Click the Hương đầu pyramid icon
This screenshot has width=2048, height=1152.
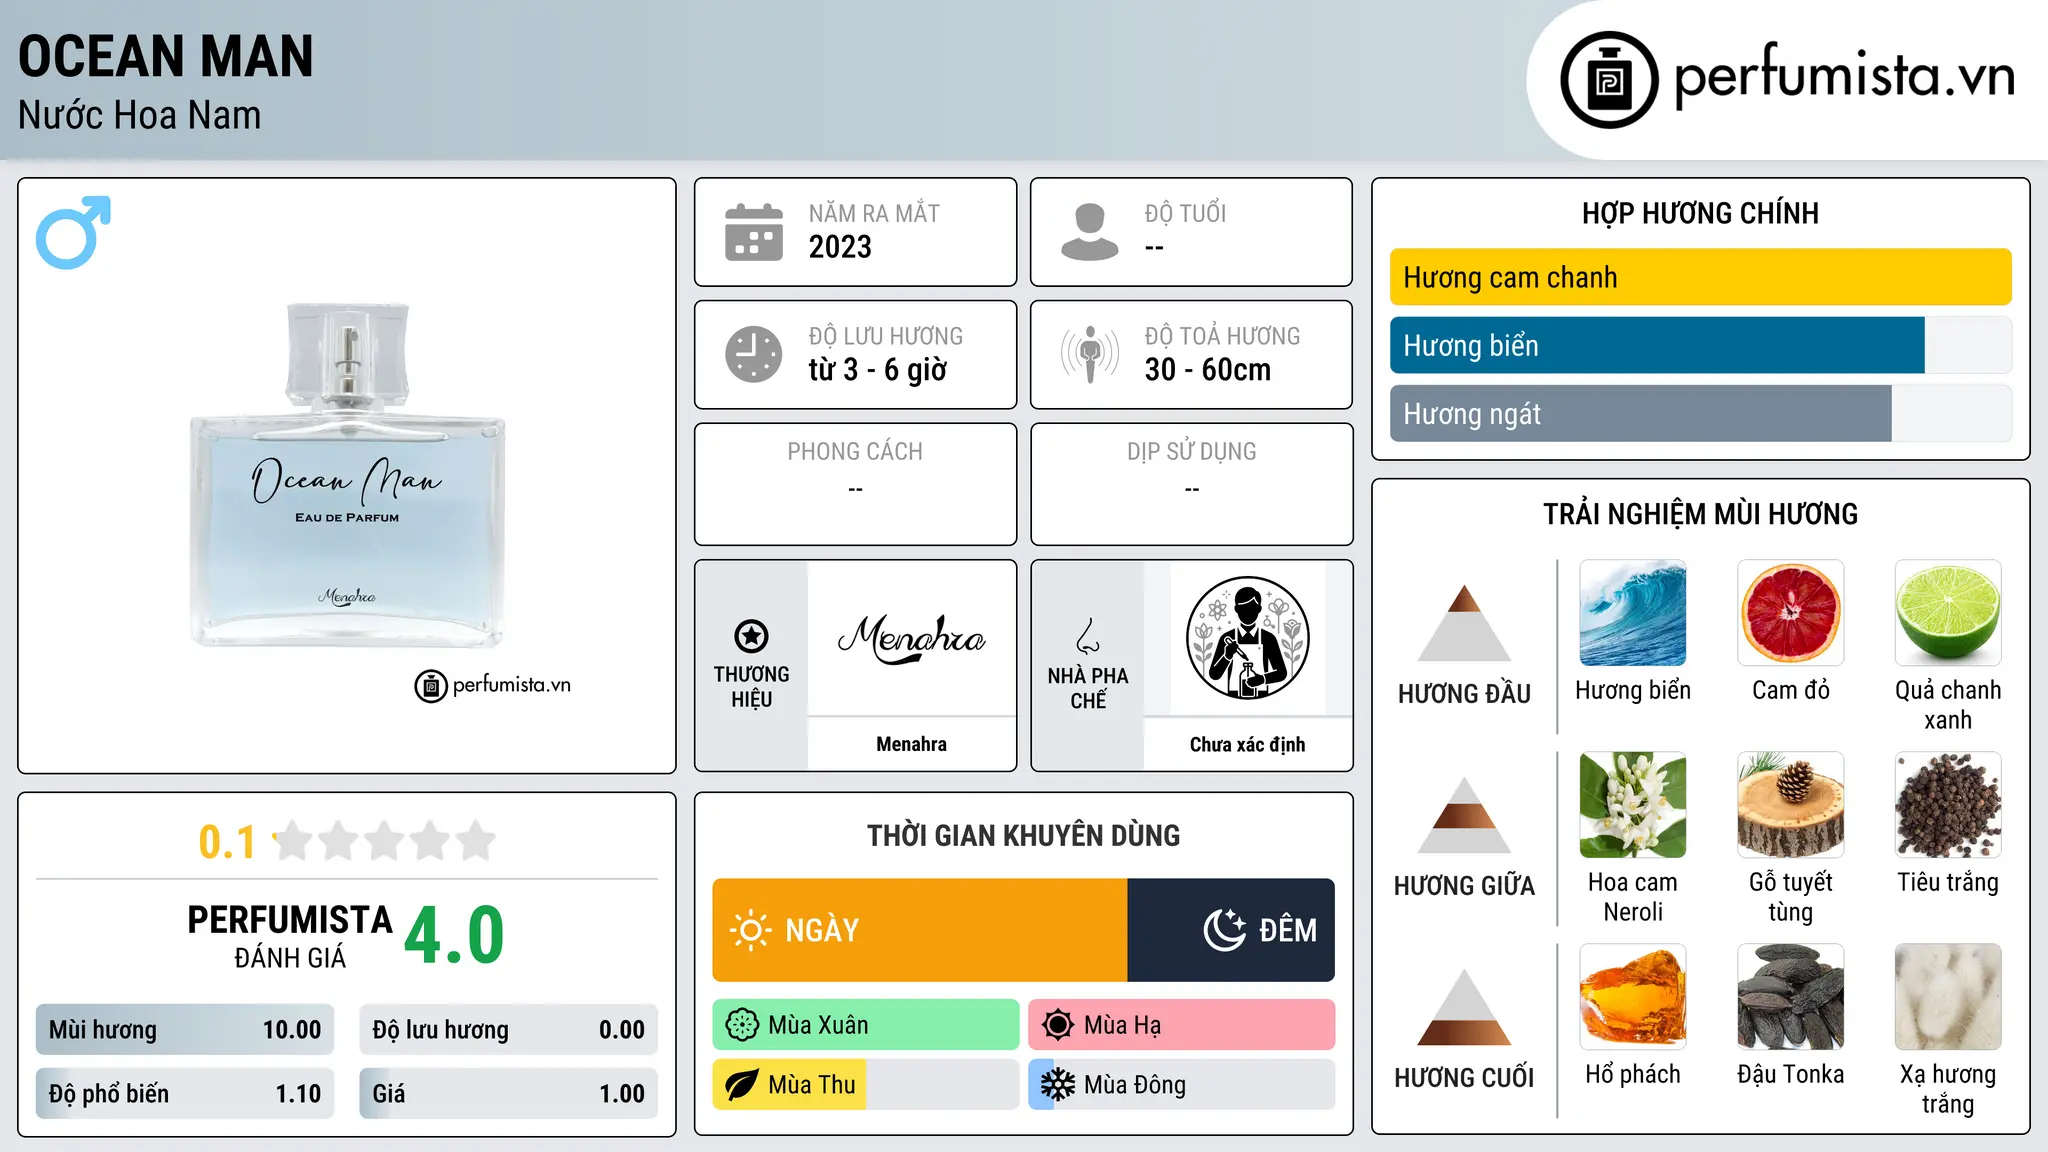[1464, 622]
